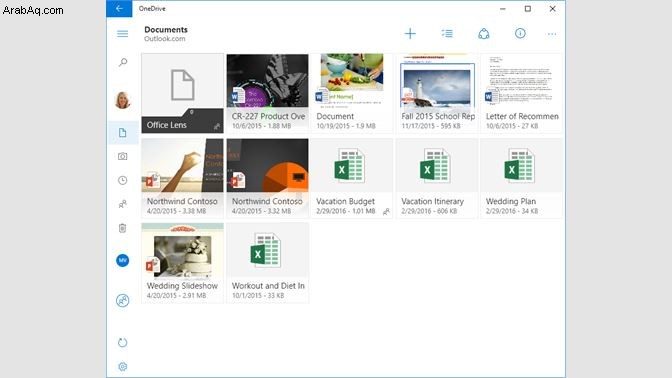This screenshot has width=672, height=378.
Task: Click the MV account badge
Action: pyautogui.click(x=123, y=260)
